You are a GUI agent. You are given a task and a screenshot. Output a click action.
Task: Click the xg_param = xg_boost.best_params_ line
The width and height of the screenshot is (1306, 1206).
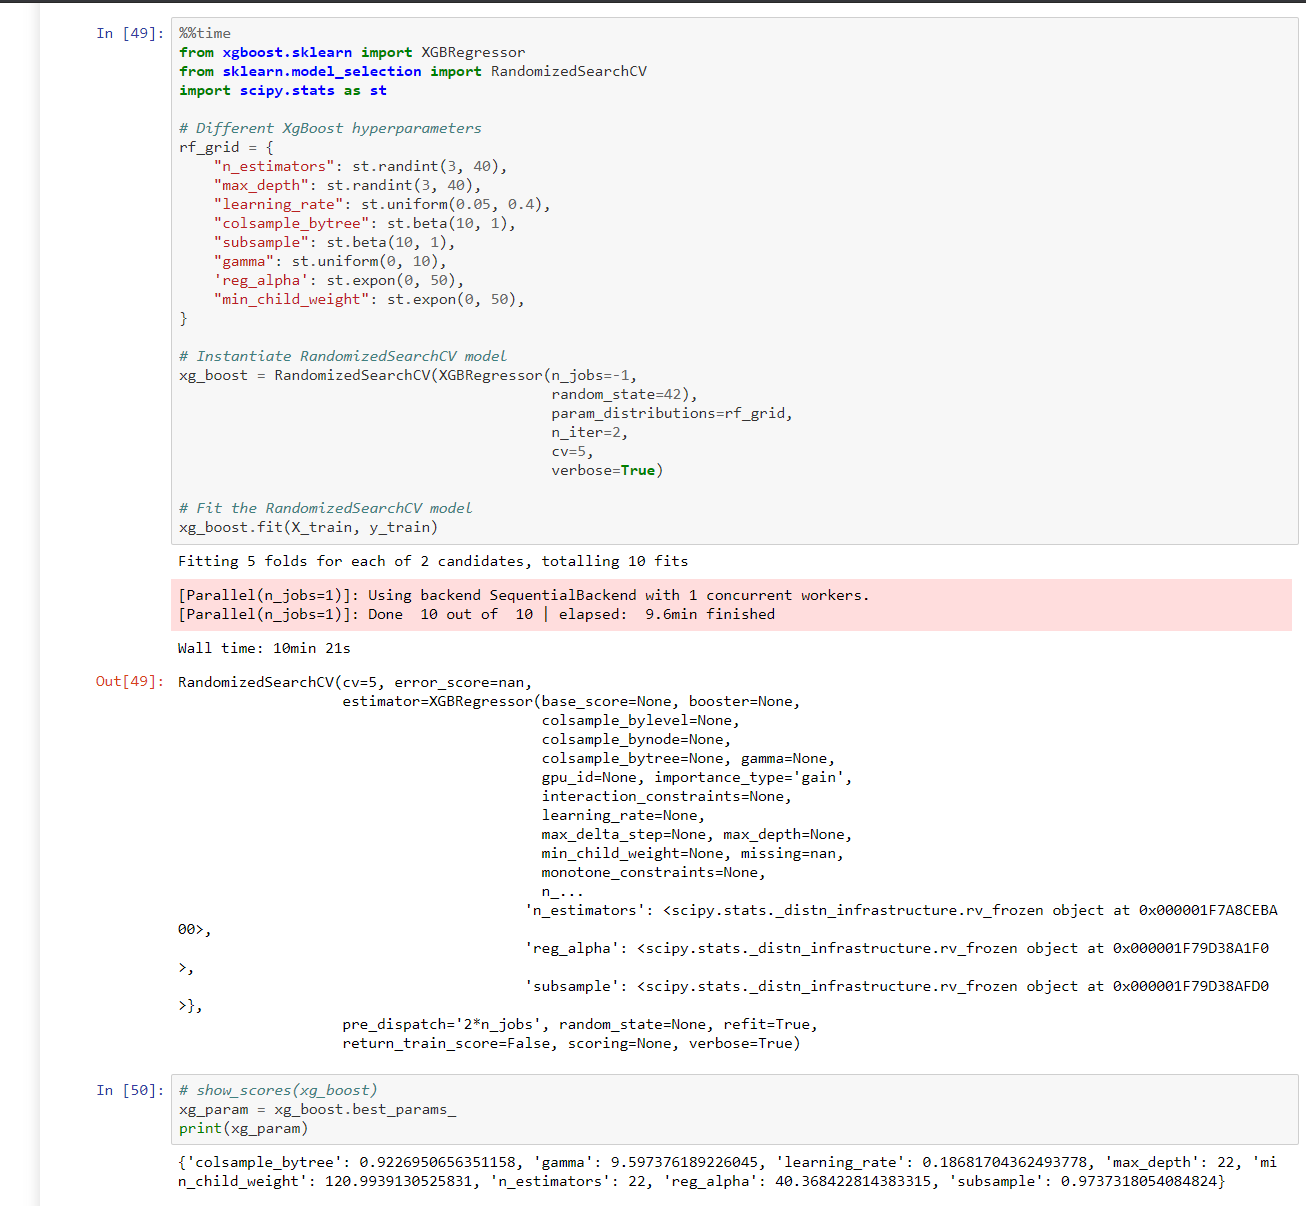point(317,1109)
